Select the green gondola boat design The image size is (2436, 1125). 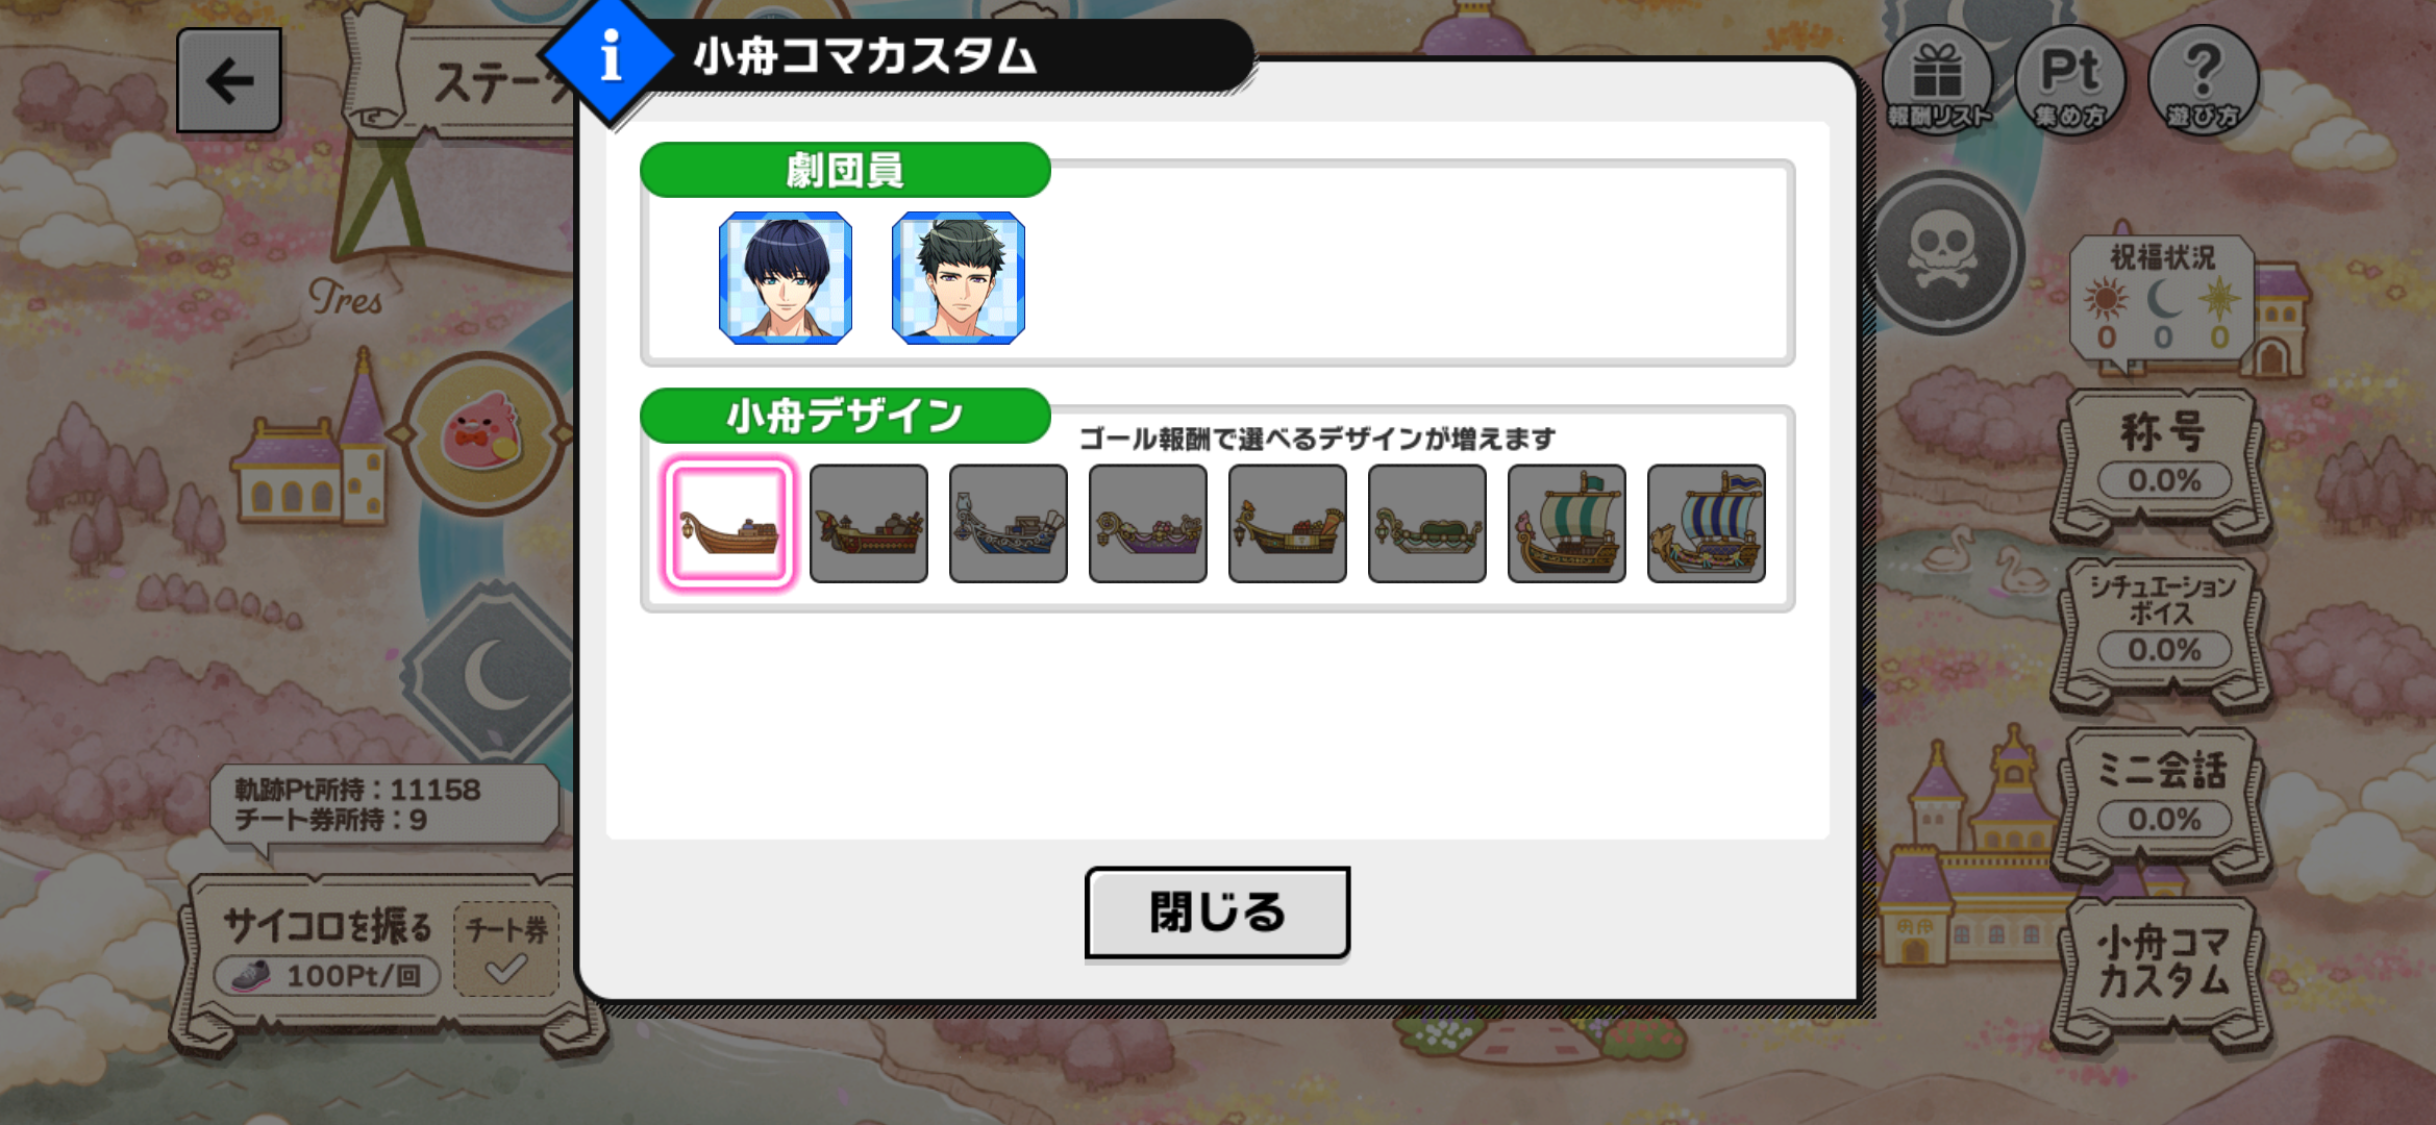click(x=1427, y=523)
